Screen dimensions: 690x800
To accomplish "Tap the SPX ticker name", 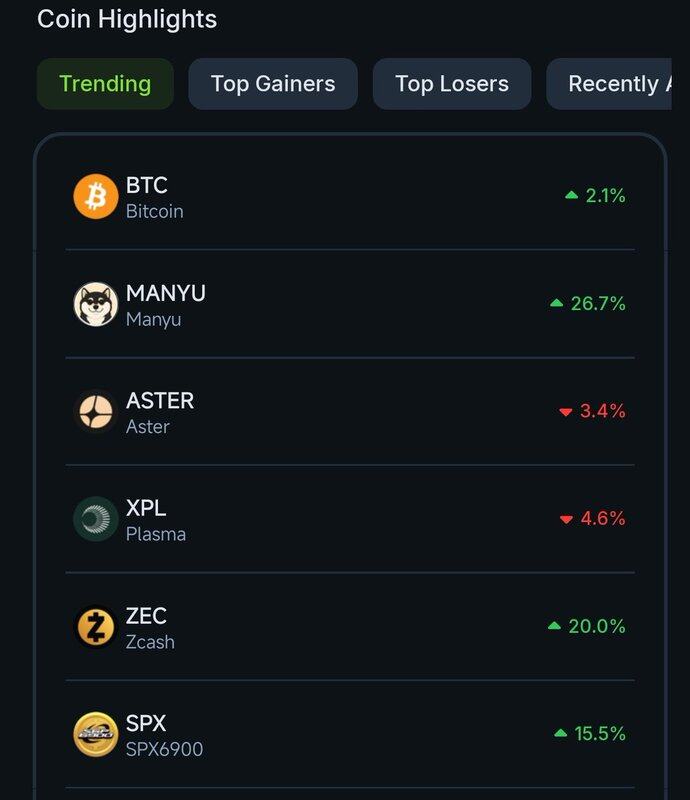I will tap(146, 723).
